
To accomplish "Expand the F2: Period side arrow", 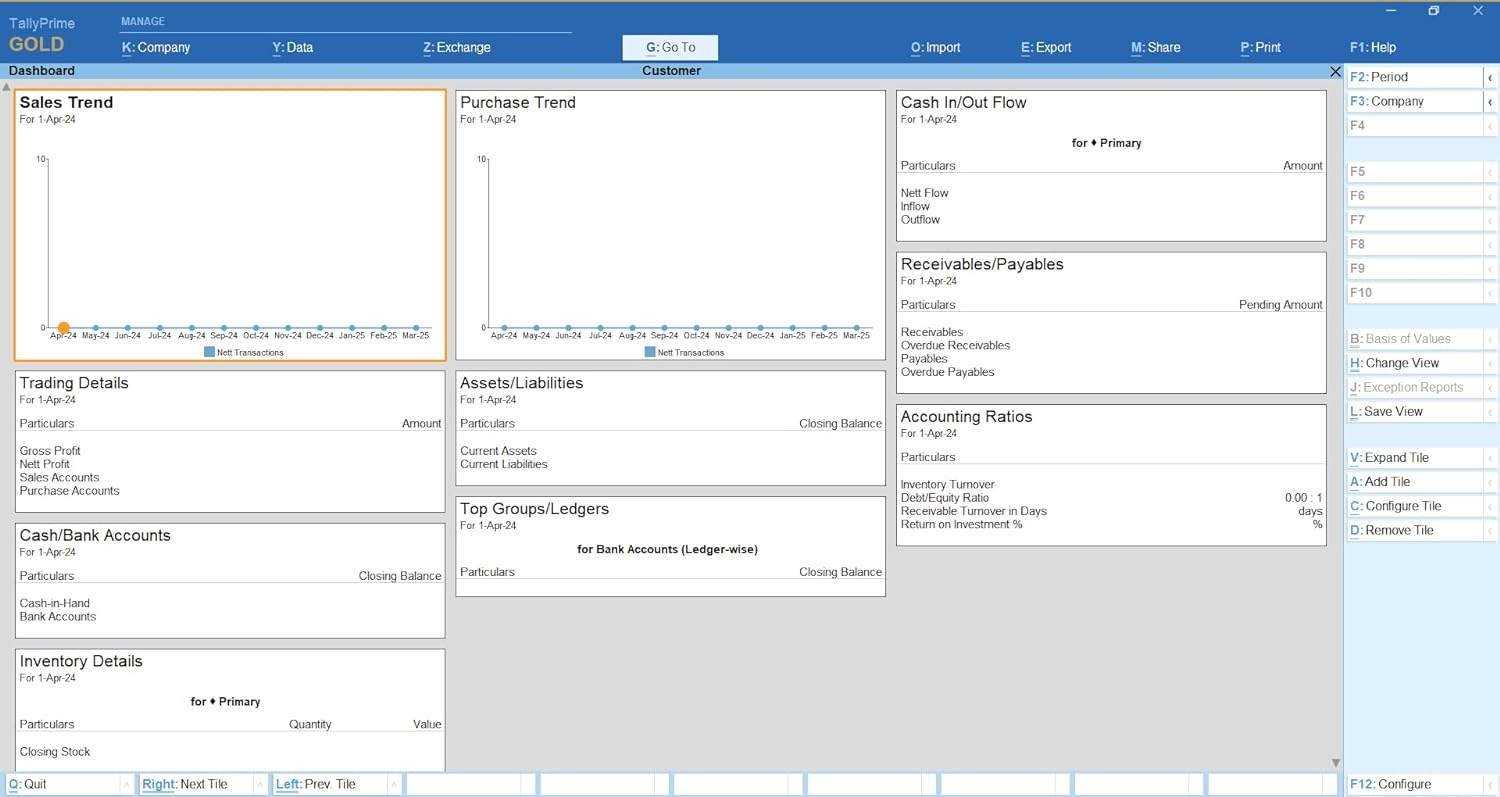I will [1490, 77].
